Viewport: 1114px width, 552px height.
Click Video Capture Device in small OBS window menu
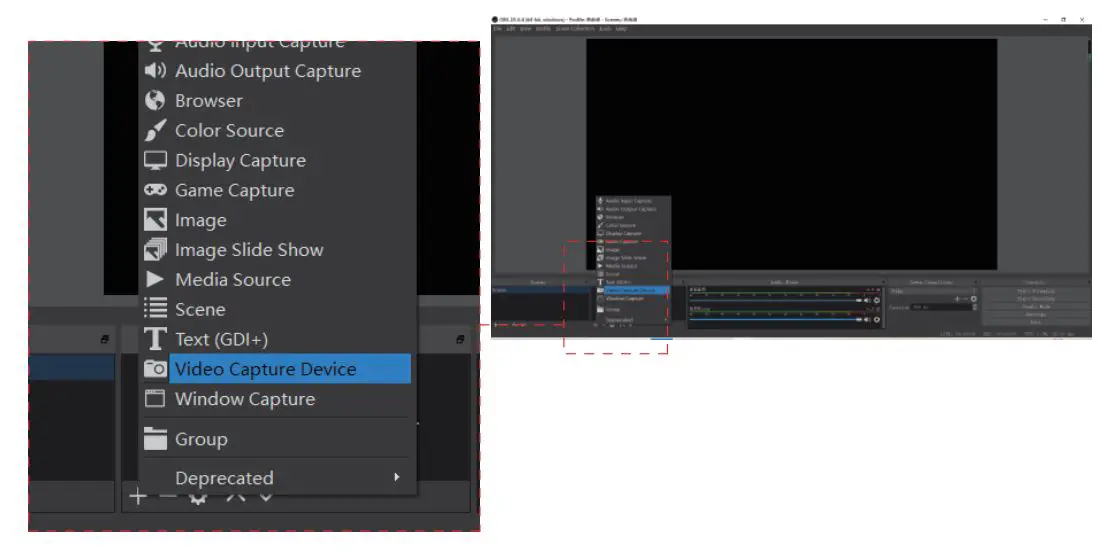coord(636,290)
